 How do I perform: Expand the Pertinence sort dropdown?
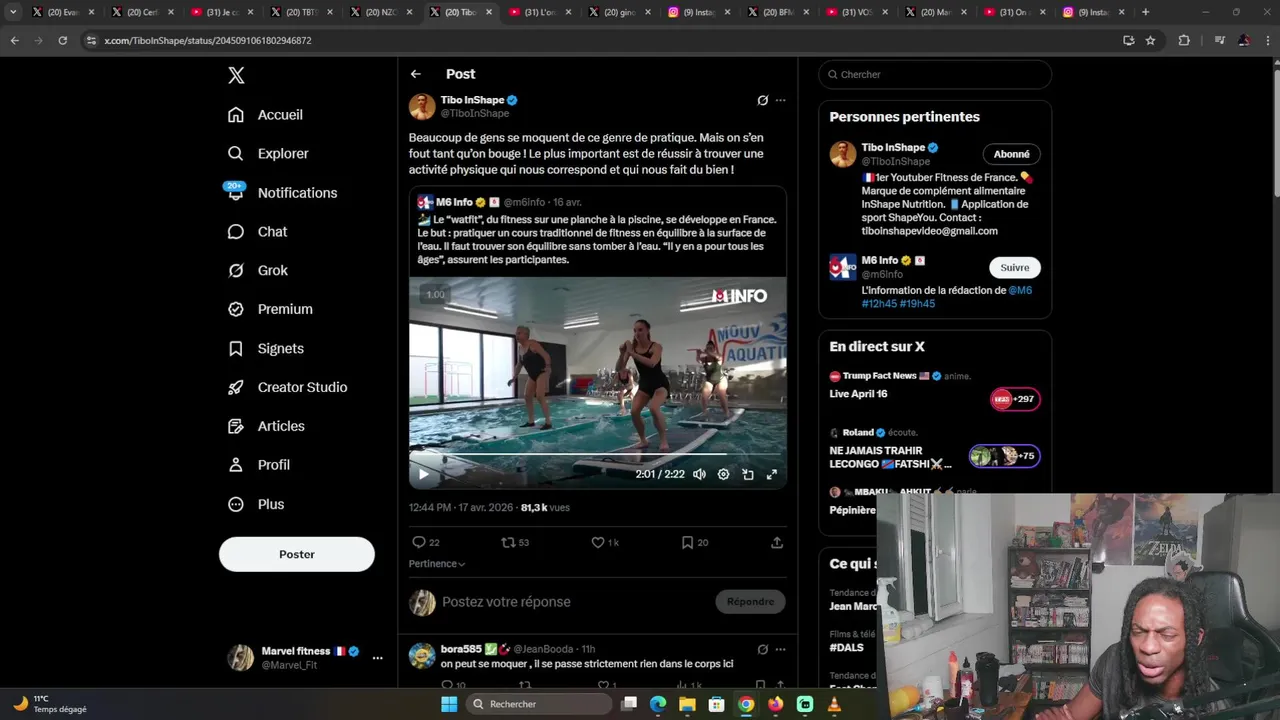coord(437,564)
